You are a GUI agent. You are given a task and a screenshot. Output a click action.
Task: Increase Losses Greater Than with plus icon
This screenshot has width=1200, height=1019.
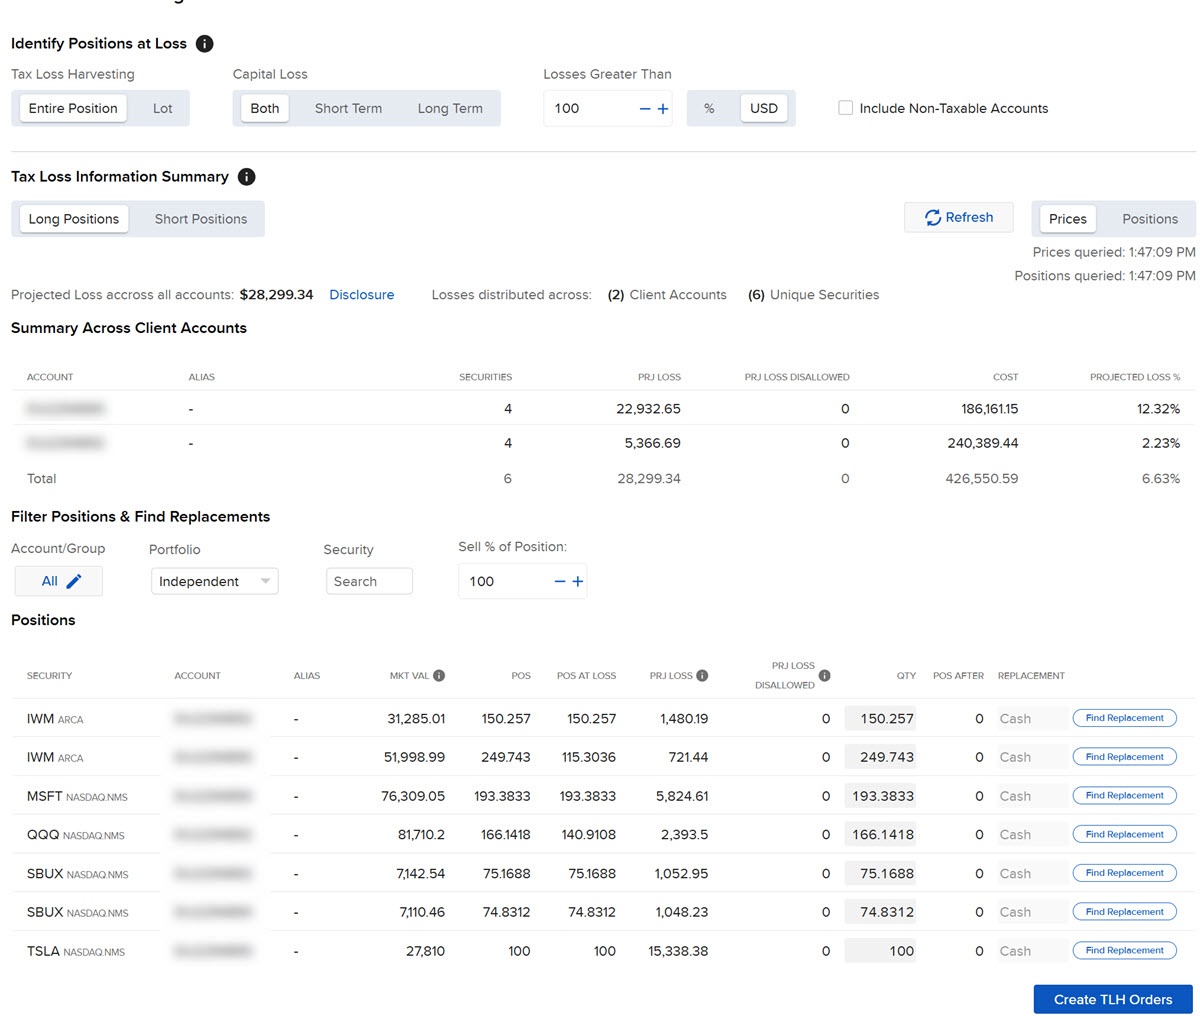[663, 109]
